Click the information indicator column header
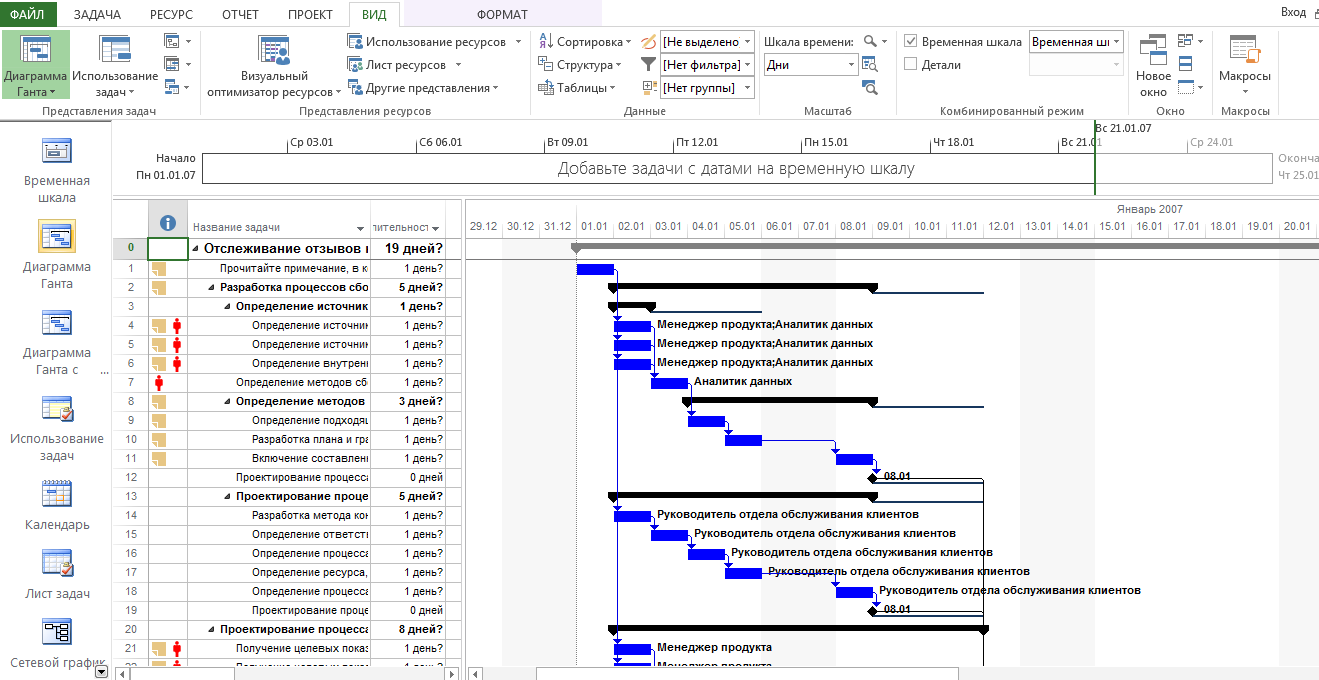Viewport: 1319px width, 680px height. click(168, 224)
